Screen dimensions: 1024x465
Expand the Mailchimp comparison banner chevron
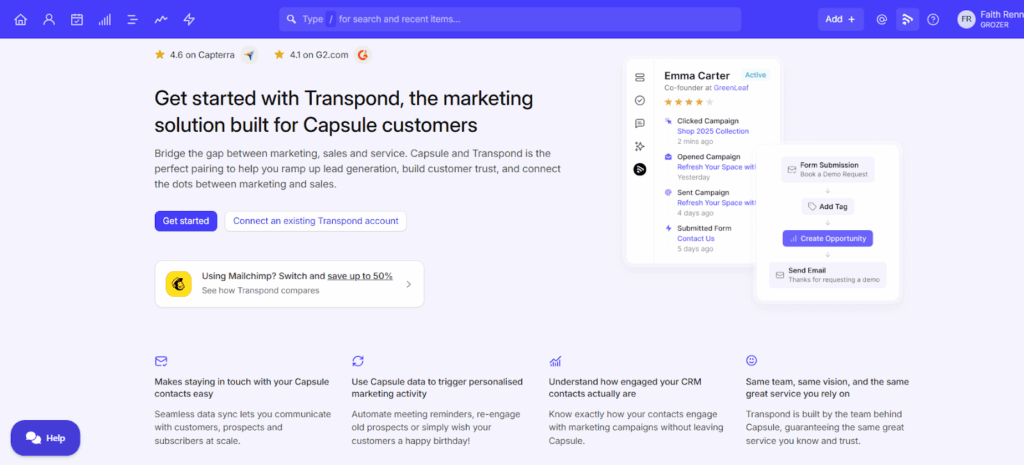click(x=408, y=284)
